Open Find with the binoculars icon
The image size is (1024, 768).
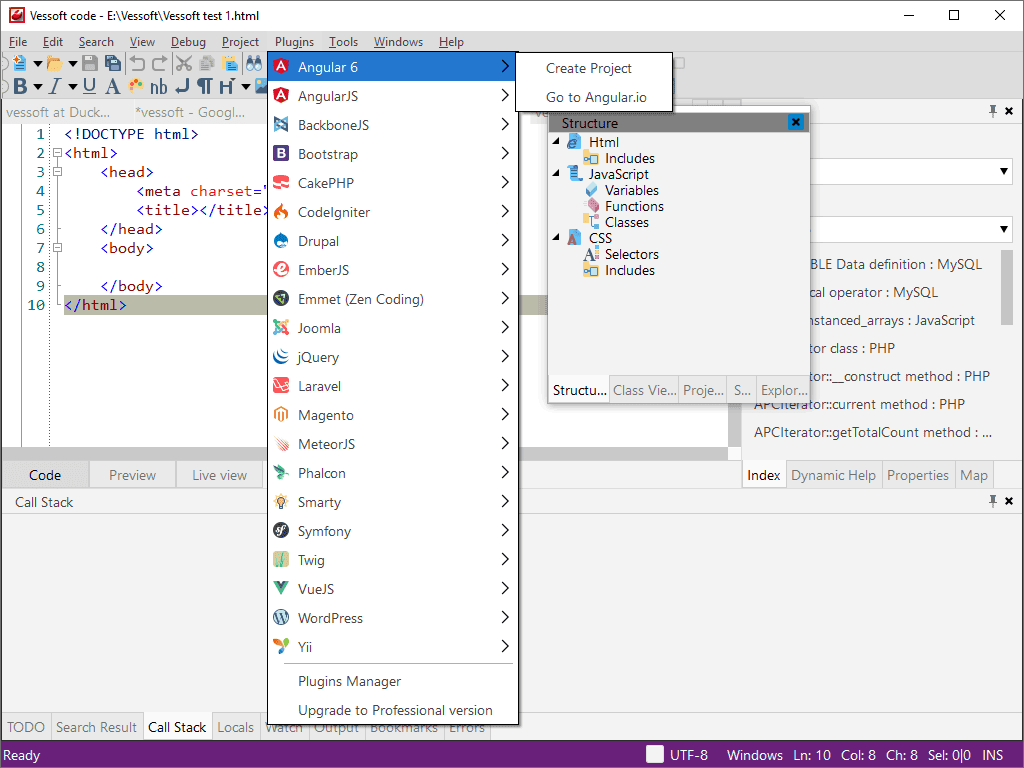[254, 63]
